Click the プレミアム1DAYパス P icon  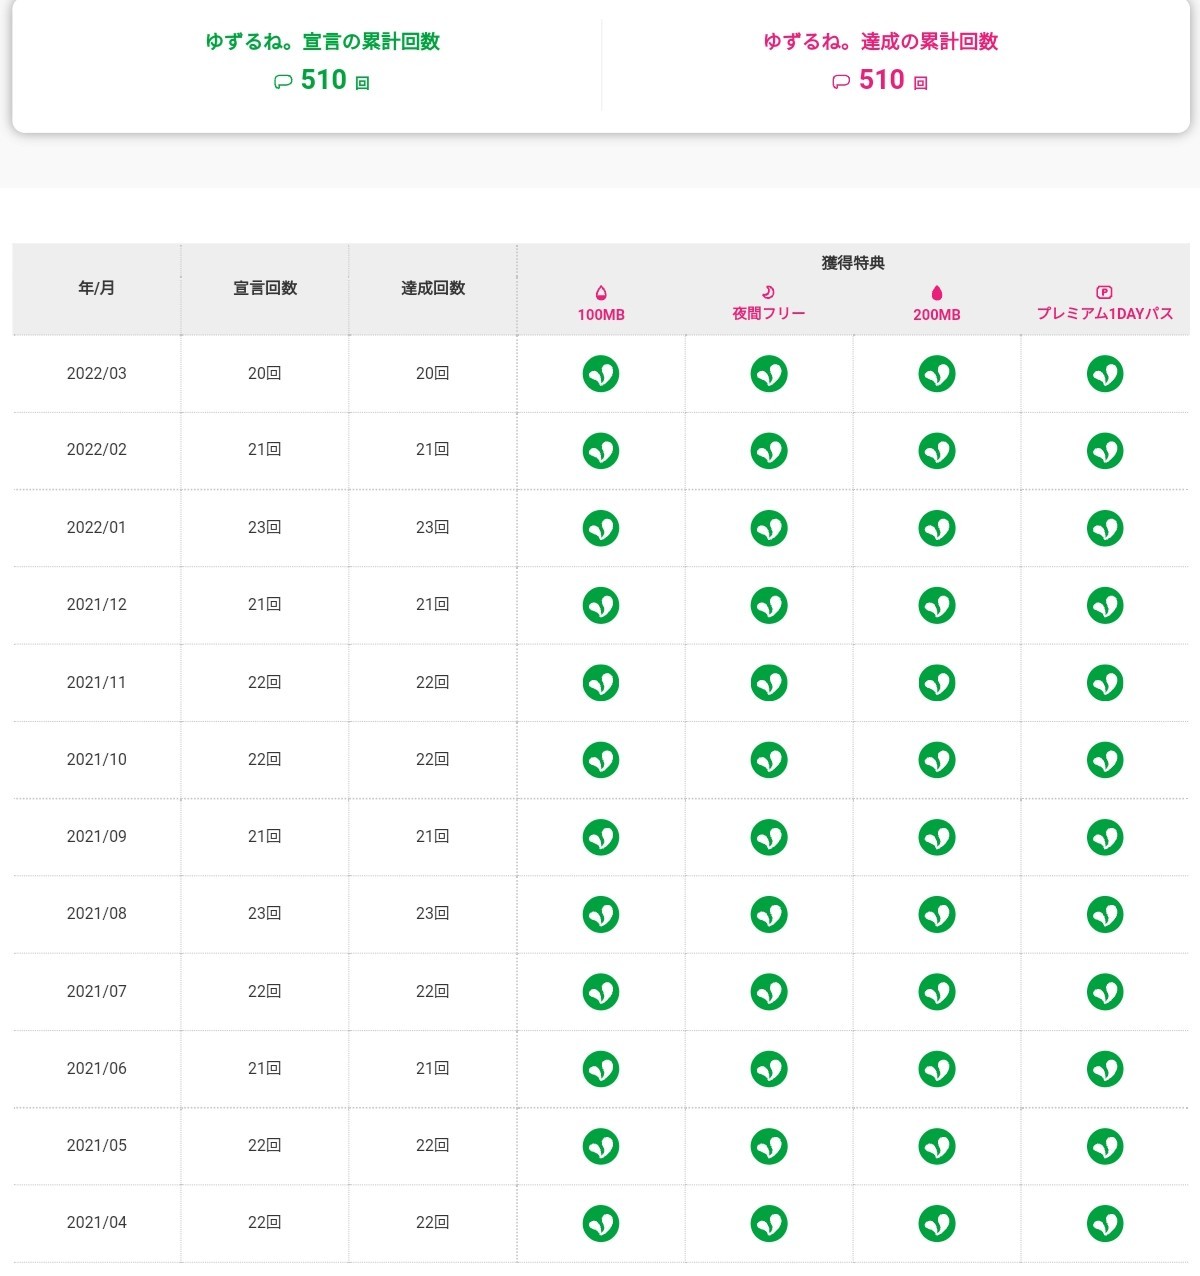tap(1104, 292)
